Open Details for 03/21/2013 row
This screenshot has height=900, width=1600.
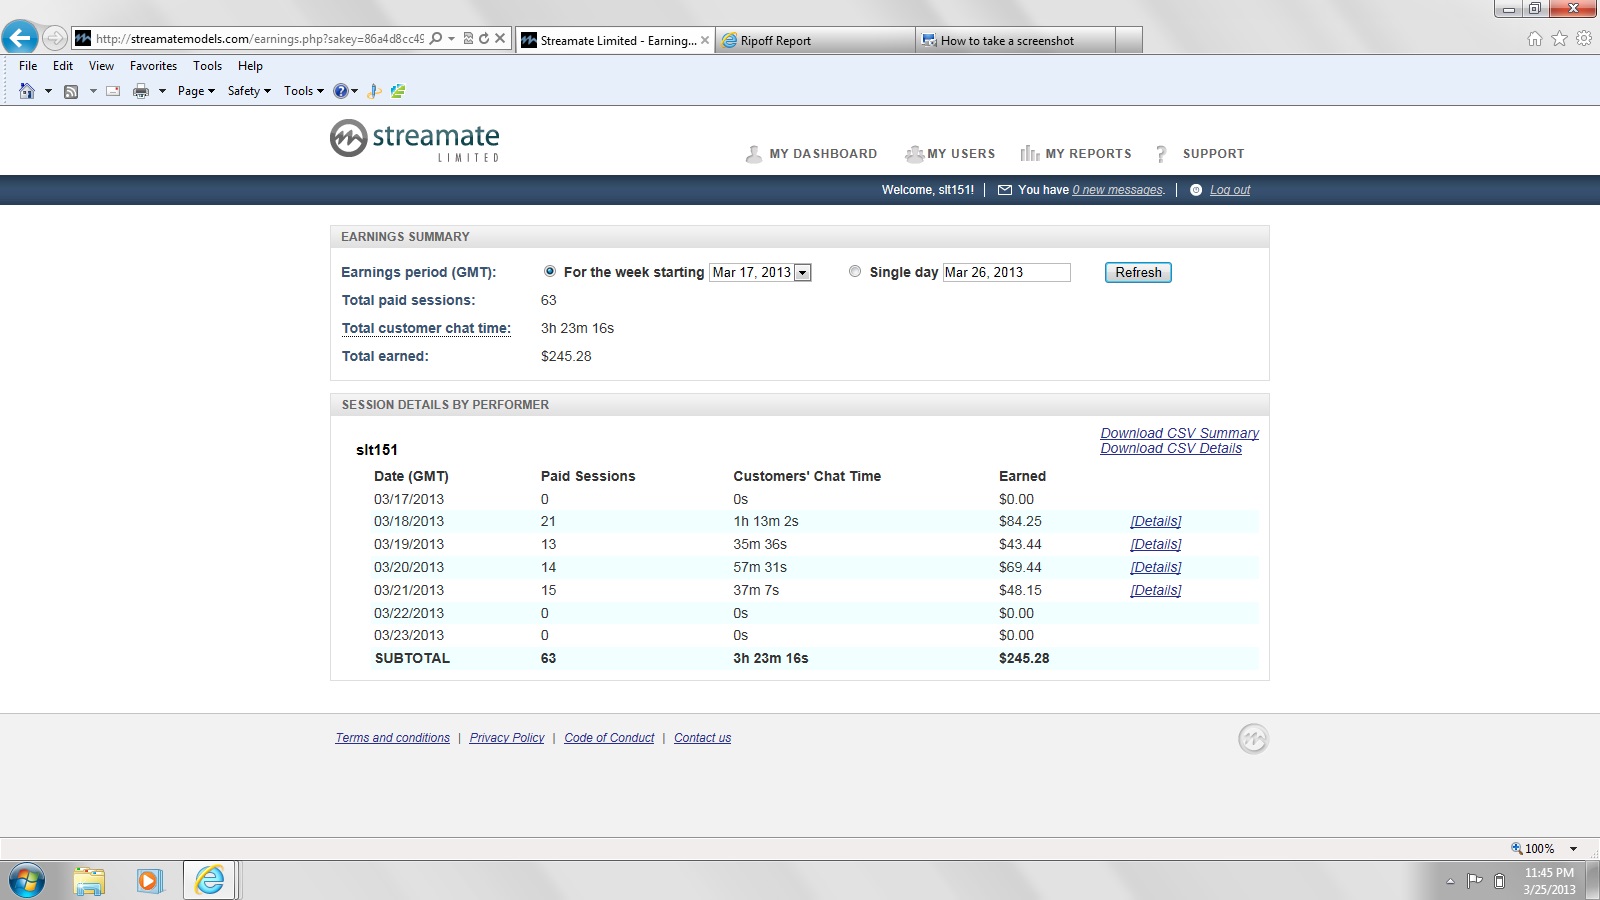point(1155,590)
